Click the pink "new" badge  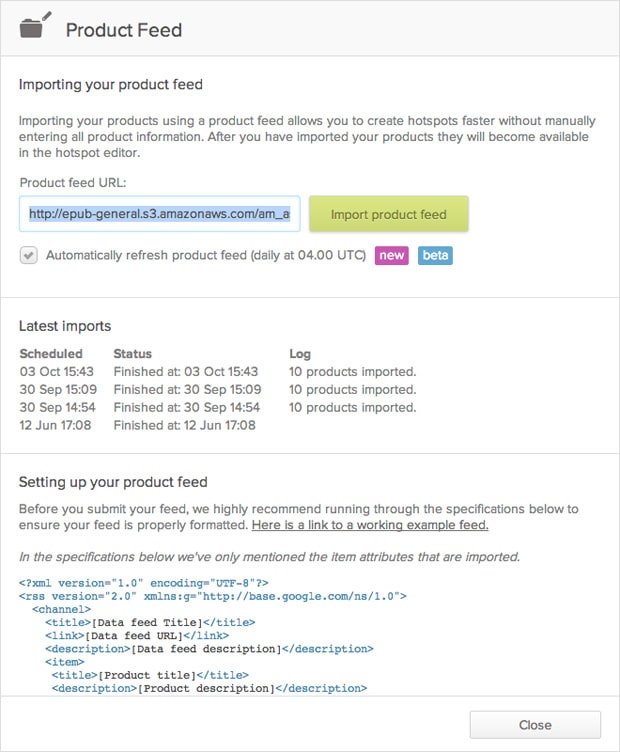click(391, 256)
